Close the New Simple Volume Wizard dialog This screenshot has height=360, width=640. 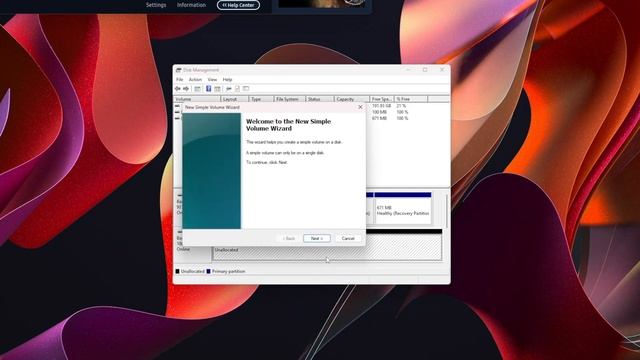tap(360, 107)
